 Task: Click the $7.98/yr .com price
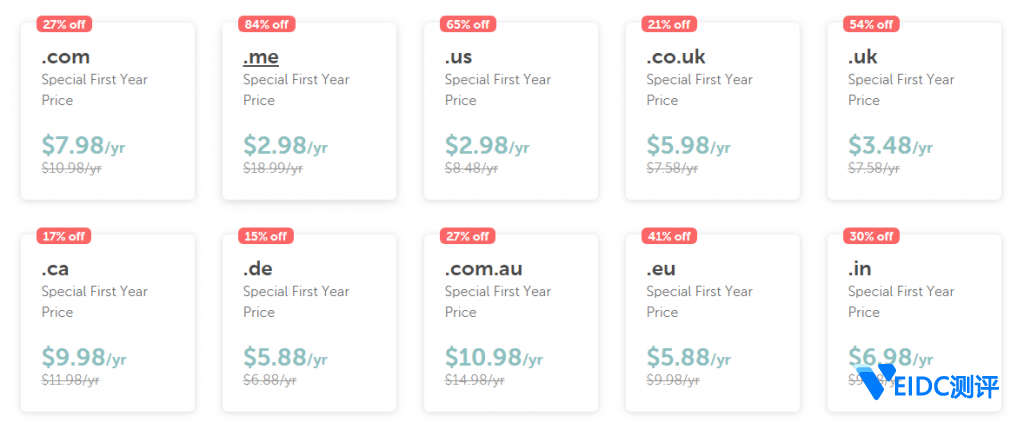(x=84, y=146)
